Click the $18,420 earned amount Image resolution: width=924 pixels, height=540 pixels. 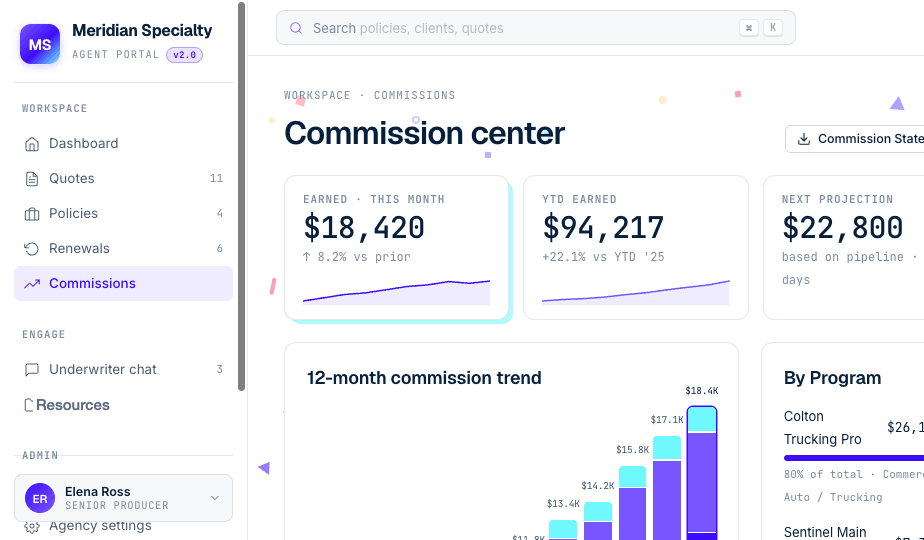coord(364,228)
